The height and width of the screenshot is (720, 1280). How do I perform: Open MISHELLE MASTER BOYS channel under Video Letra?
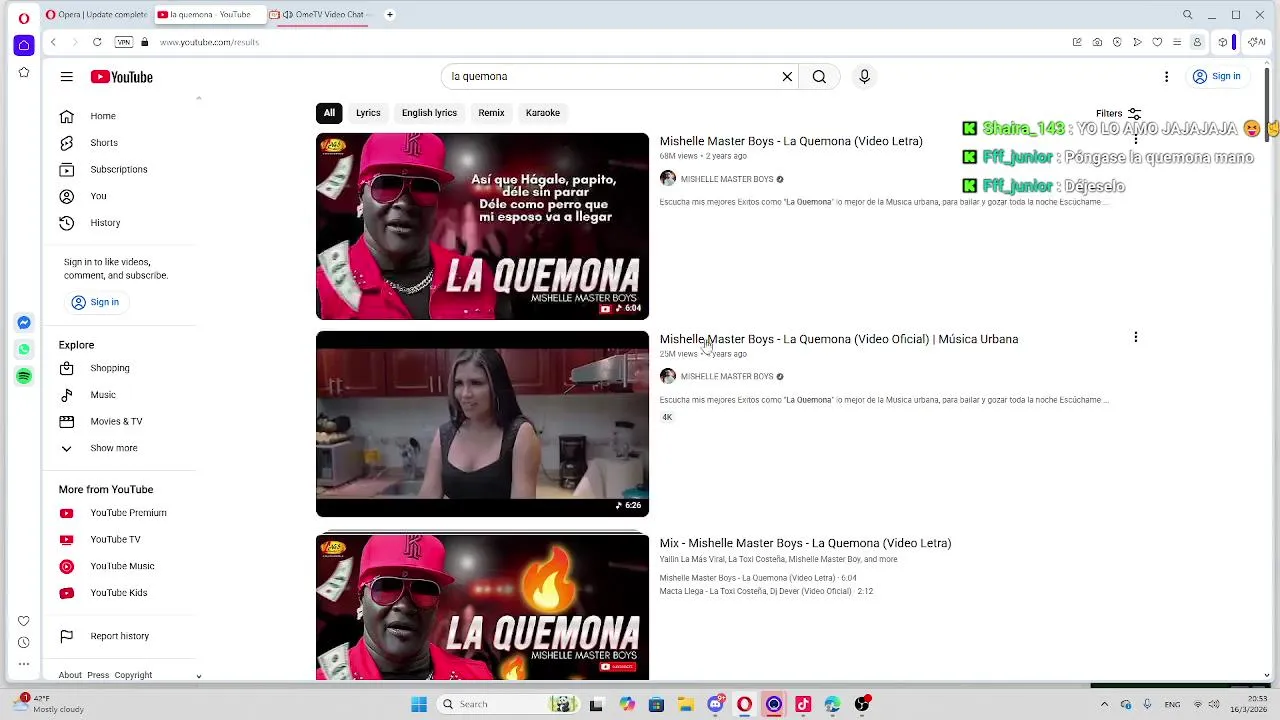(x=726, y=179)
